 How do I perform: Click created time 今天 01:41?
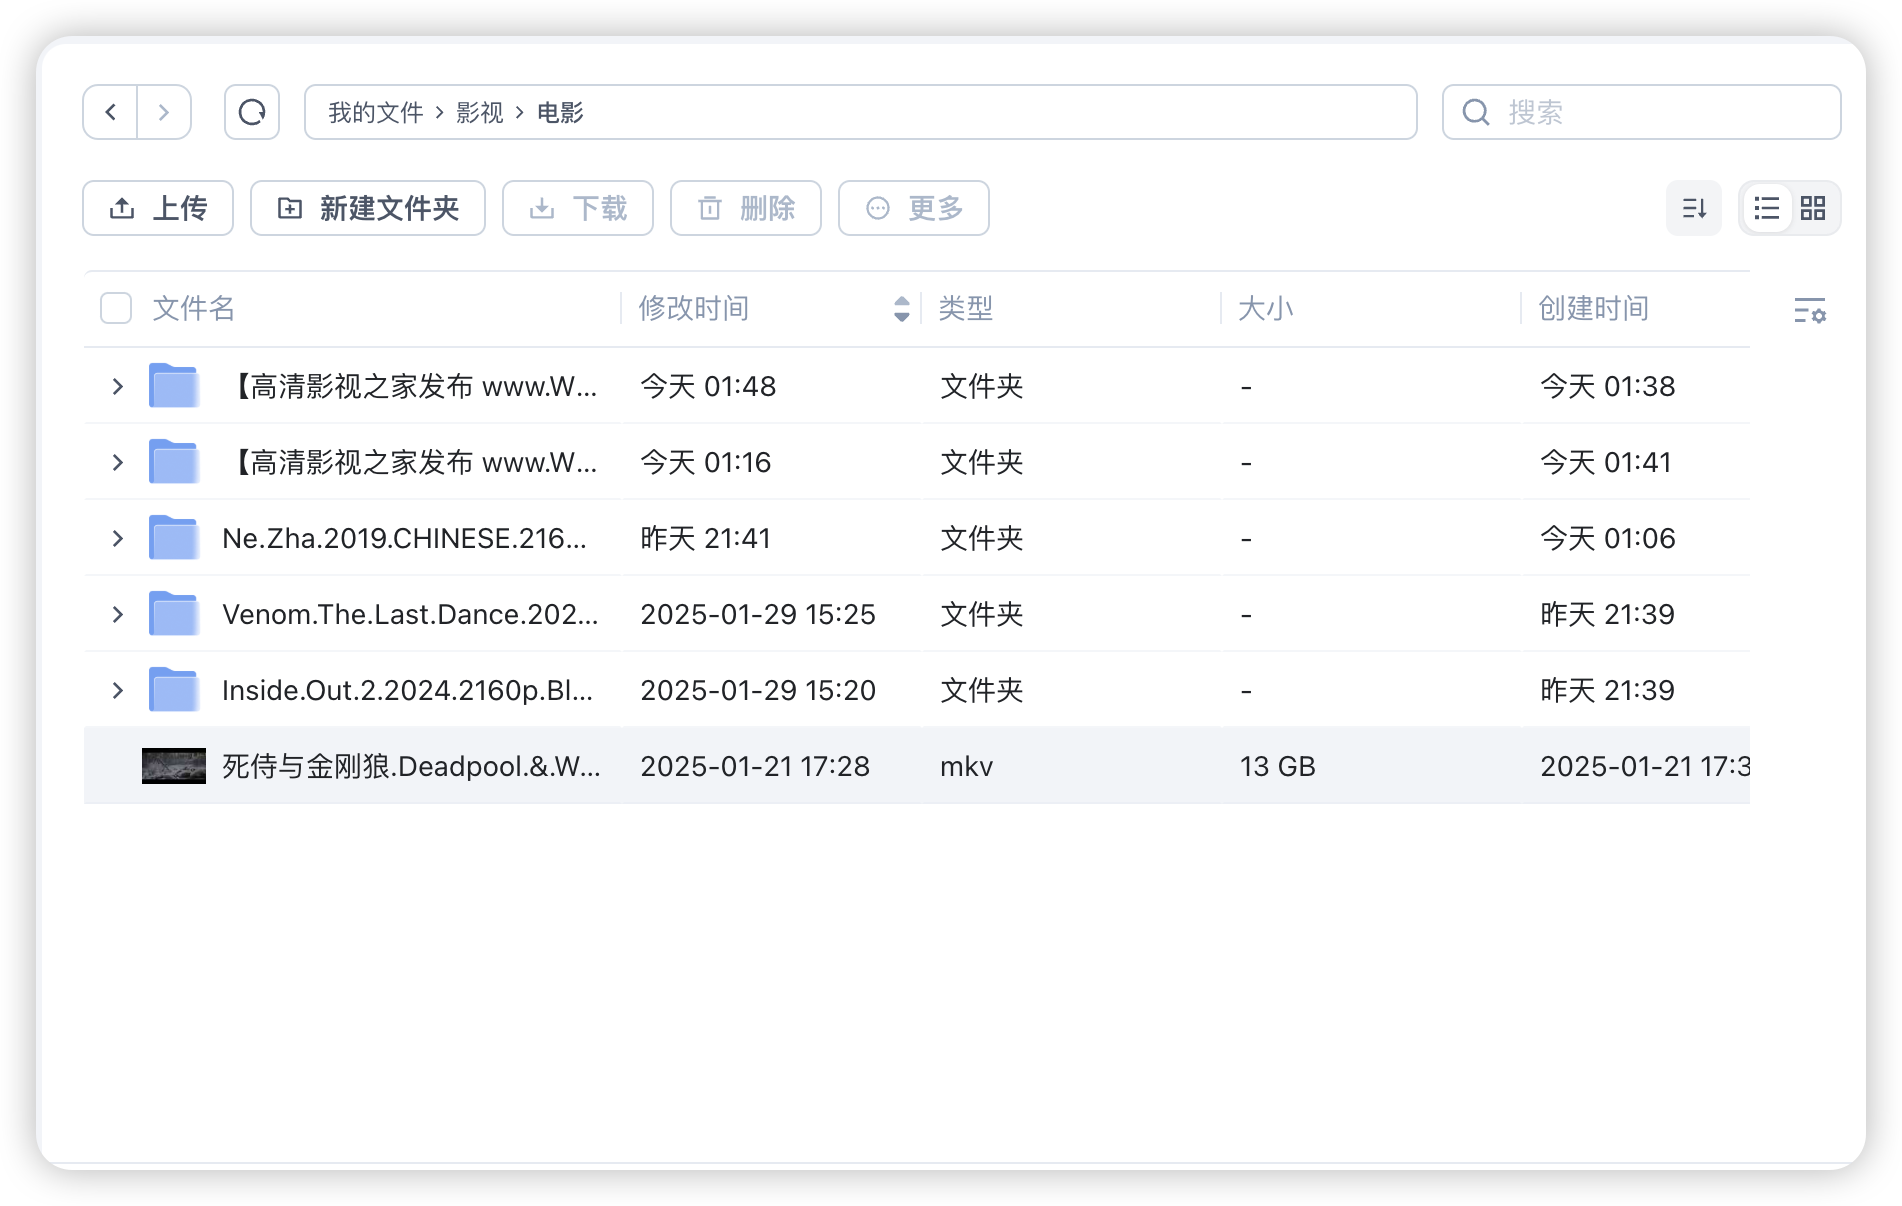point(1606,462)
